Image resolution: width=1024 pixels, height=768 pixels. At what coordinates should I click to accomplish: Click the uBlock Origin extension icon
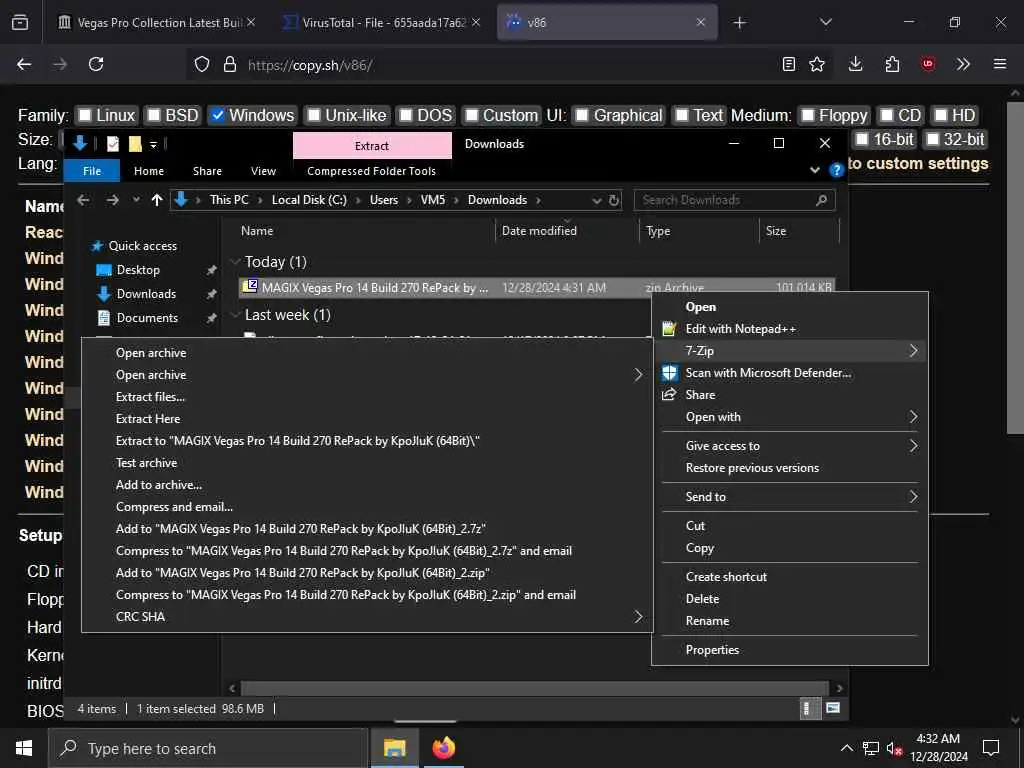tap(927, 64)
